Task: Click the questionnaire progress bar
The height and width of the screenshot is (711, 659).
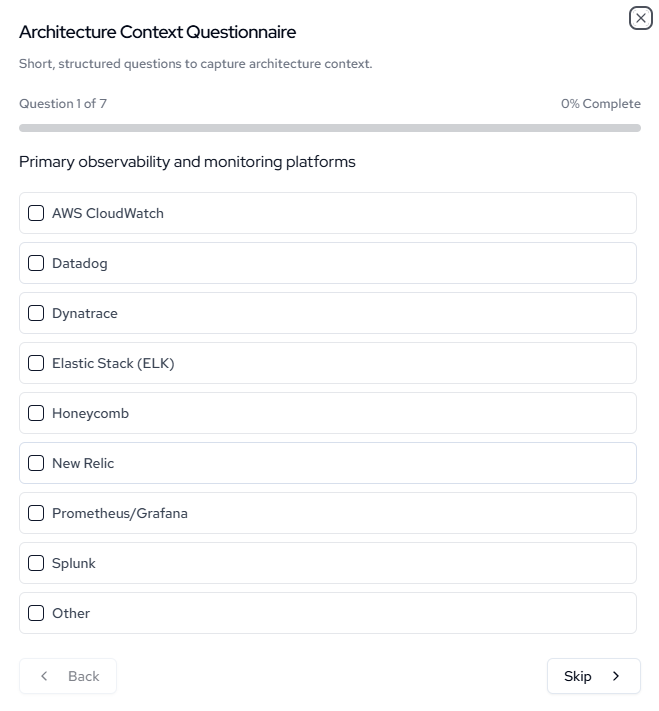Action: pyautogui.click(x=329, y=128)
